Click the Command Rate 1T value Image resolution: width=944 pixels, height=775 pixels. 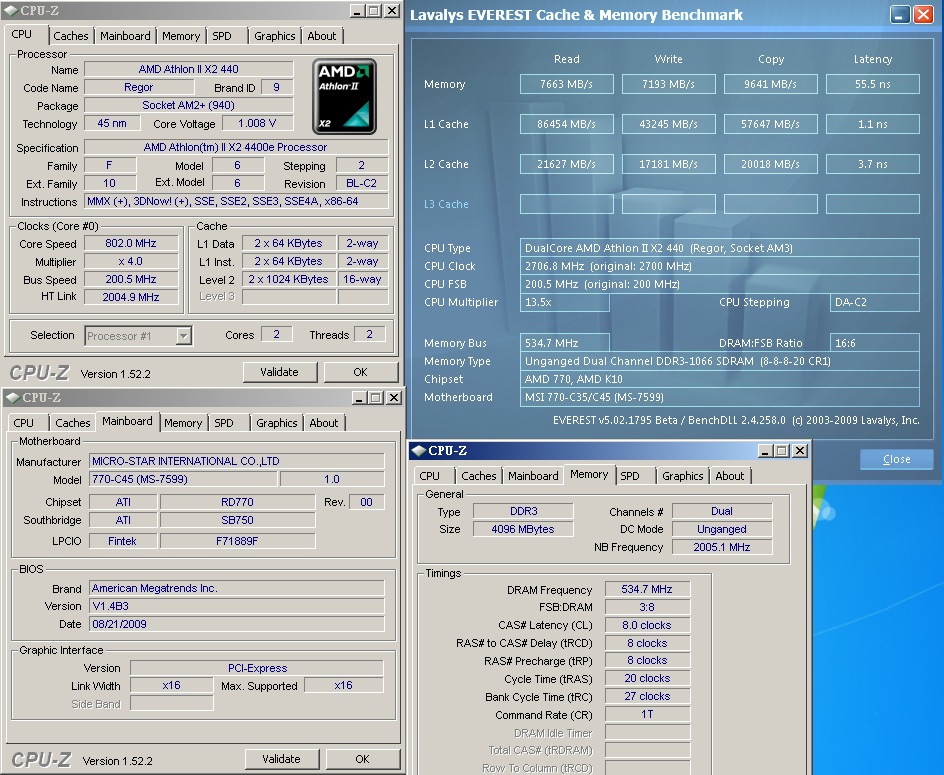tap(647, 714)
